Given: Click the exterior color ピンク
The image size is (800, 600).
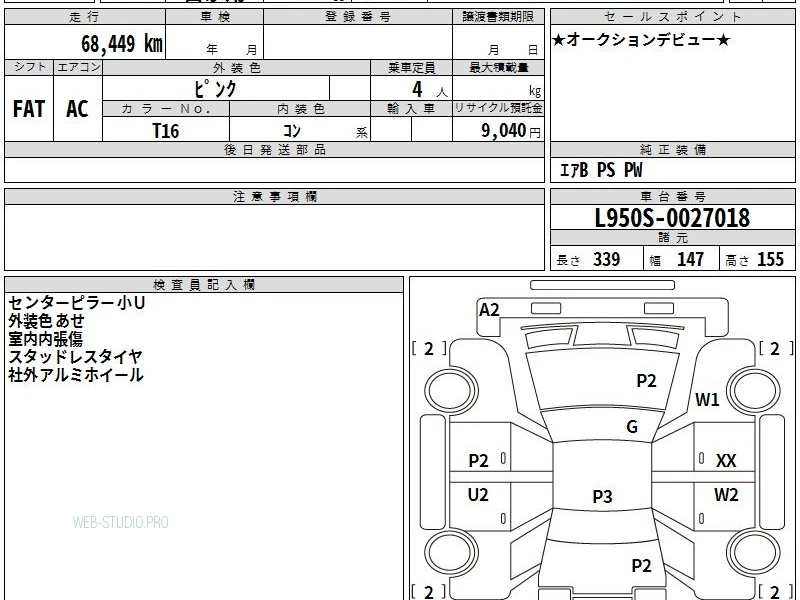Looking at the screenshot, I should 216,89.
